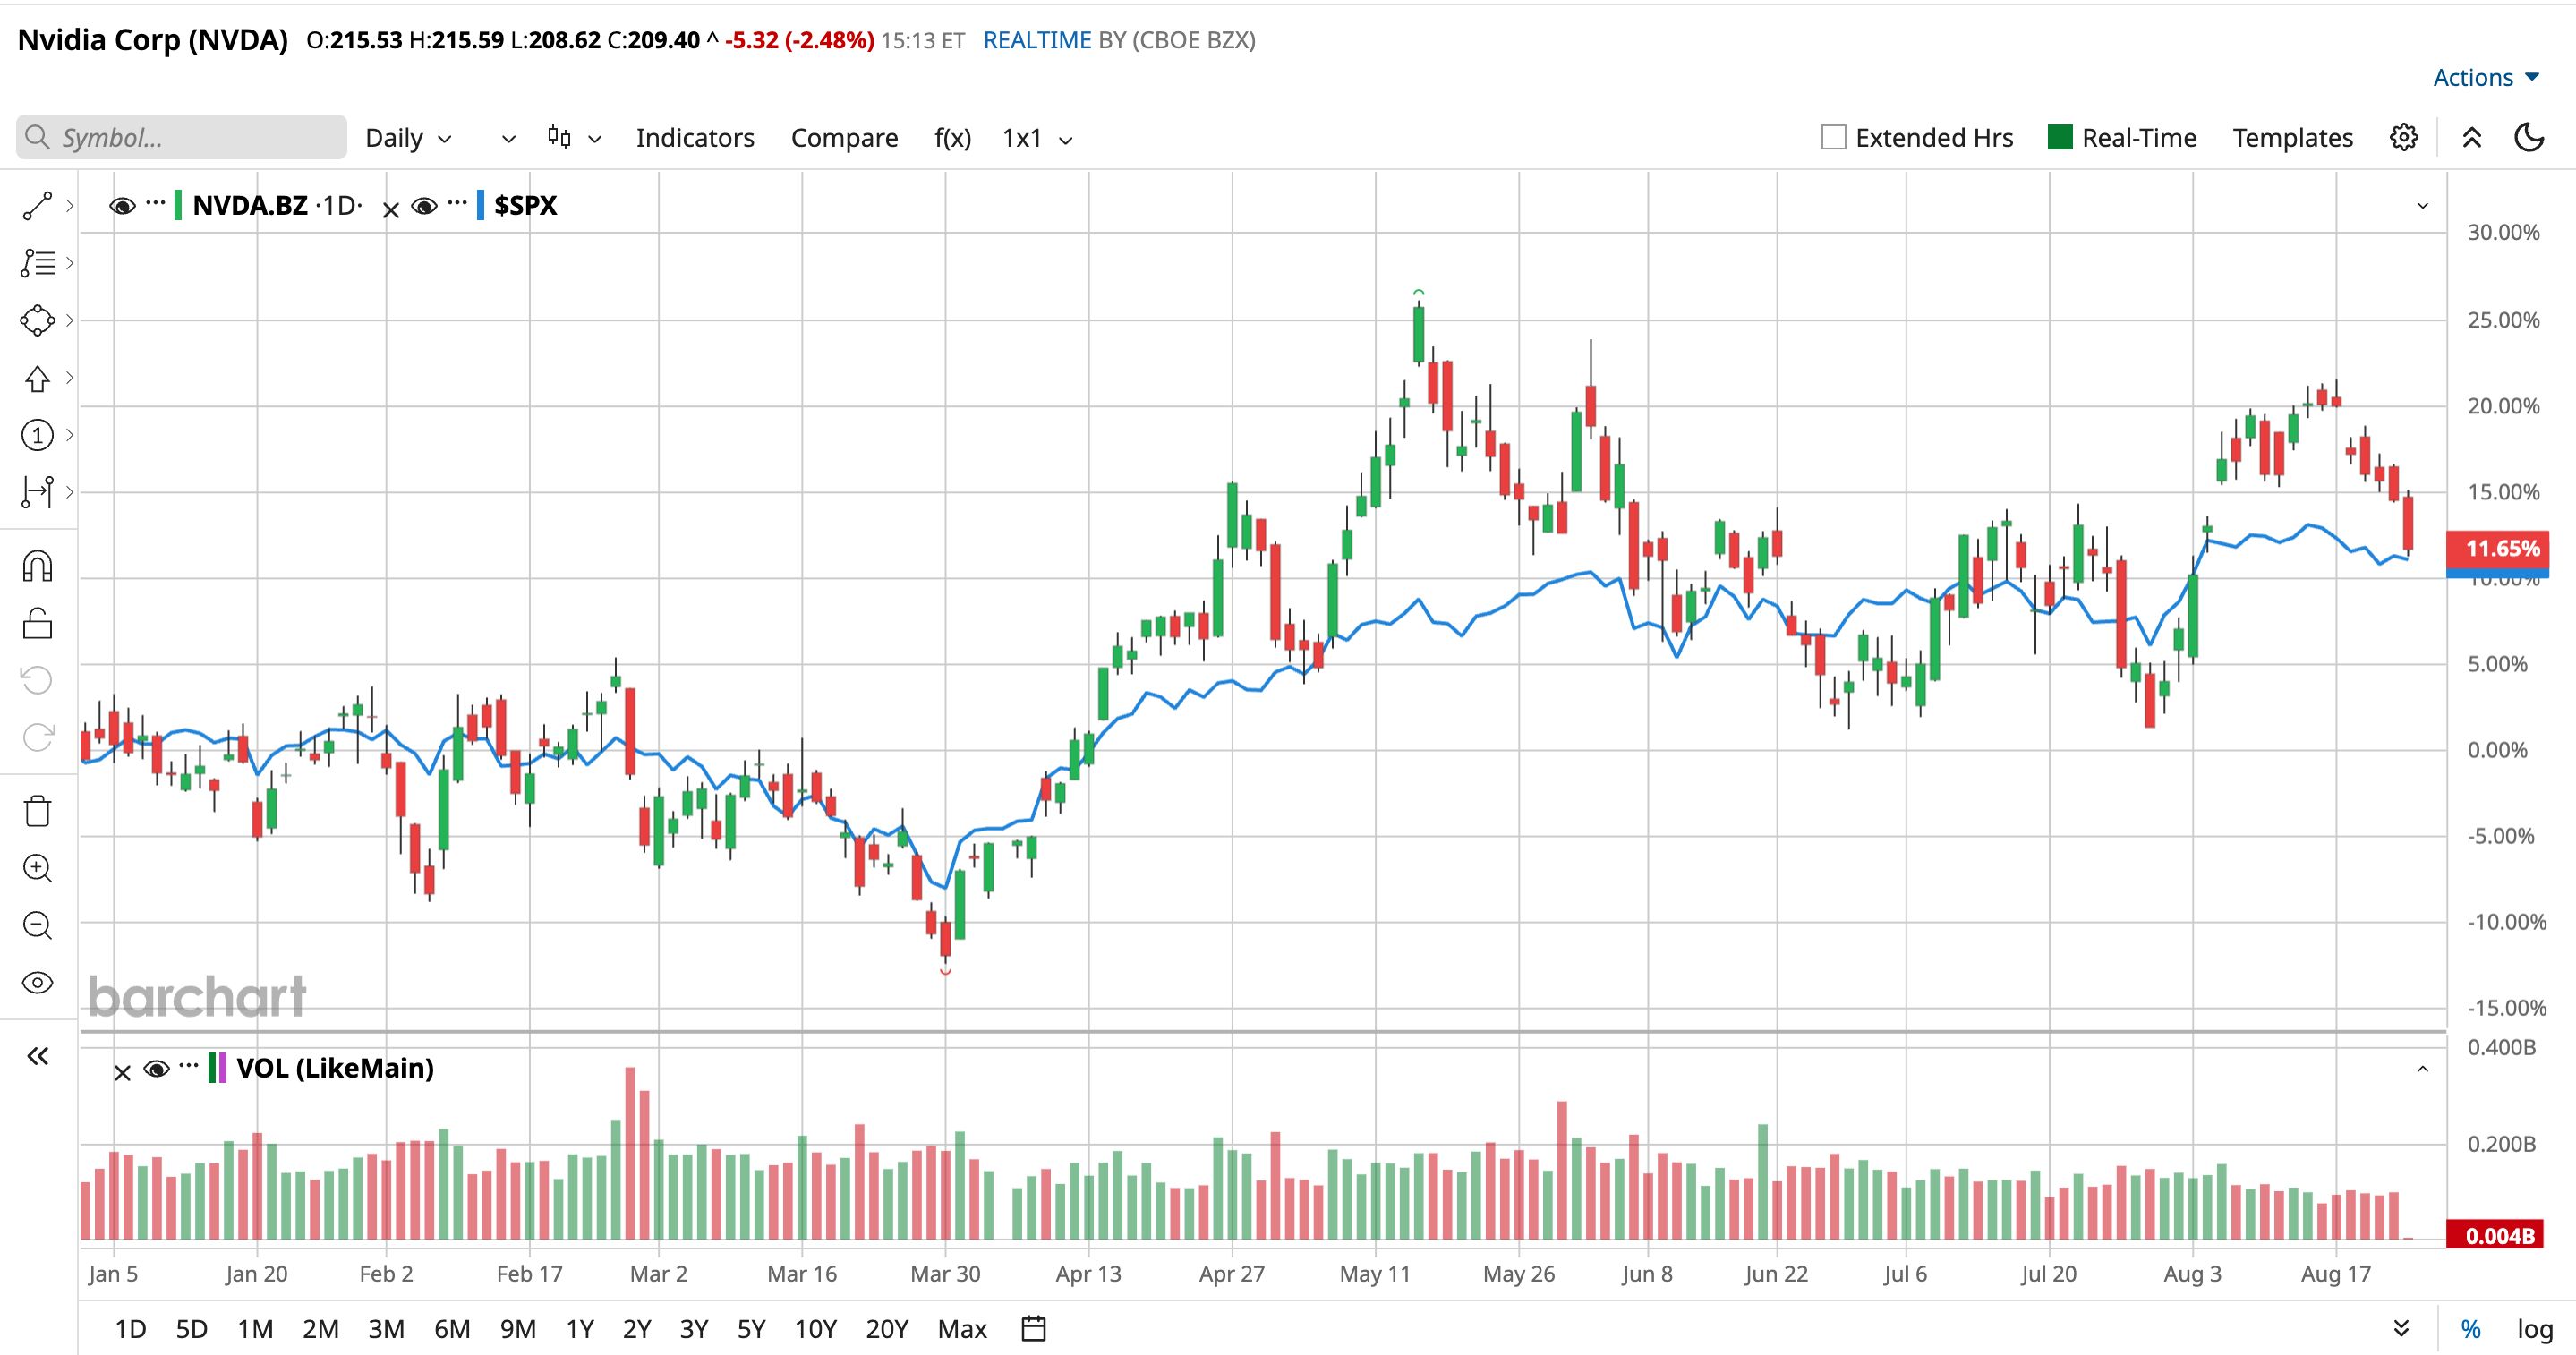2576x1355 pixels.
Task: Select the 5D time range
Action: click(x=191, y=1329)
